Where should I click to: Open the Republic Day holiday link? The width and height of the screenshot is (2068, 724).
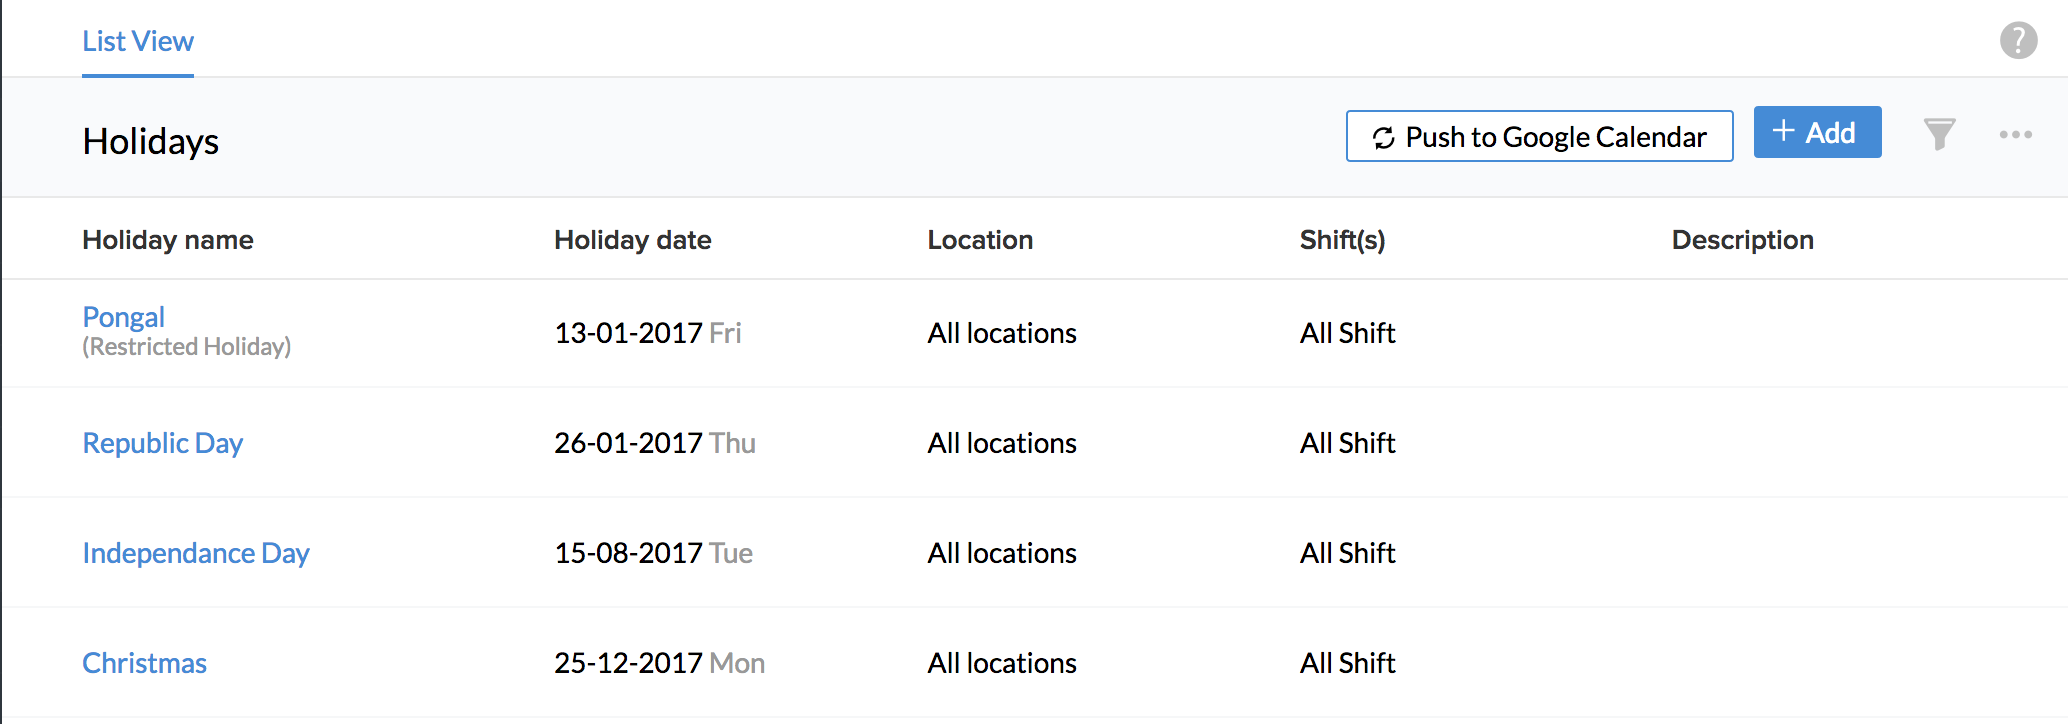pyautogui.click(x=163, y=443)
